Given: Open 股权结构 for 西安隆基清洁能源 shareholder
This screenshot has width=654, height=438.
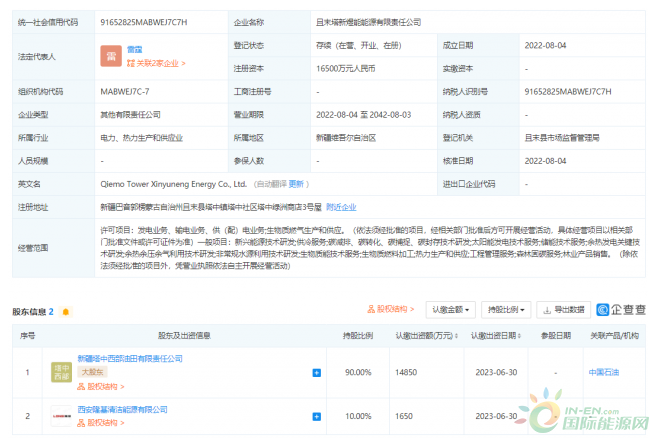Looking at the screenshot, I should coord(101,423).
